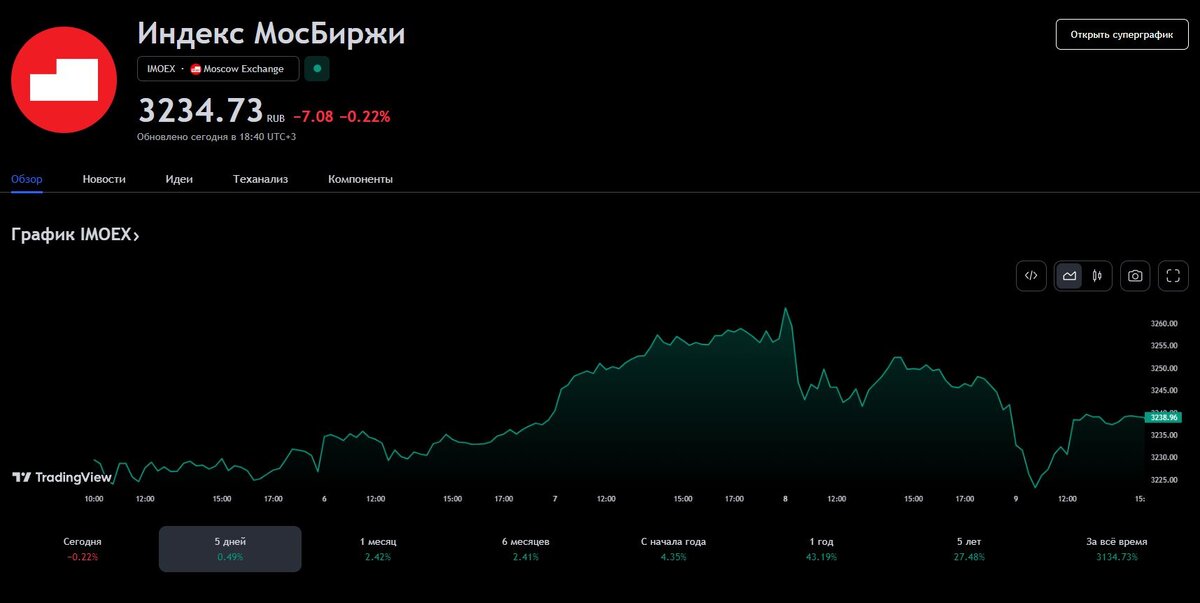Click the RUB currency label
The height and width of the screenshot is (603, 1200).
[276, 118]
